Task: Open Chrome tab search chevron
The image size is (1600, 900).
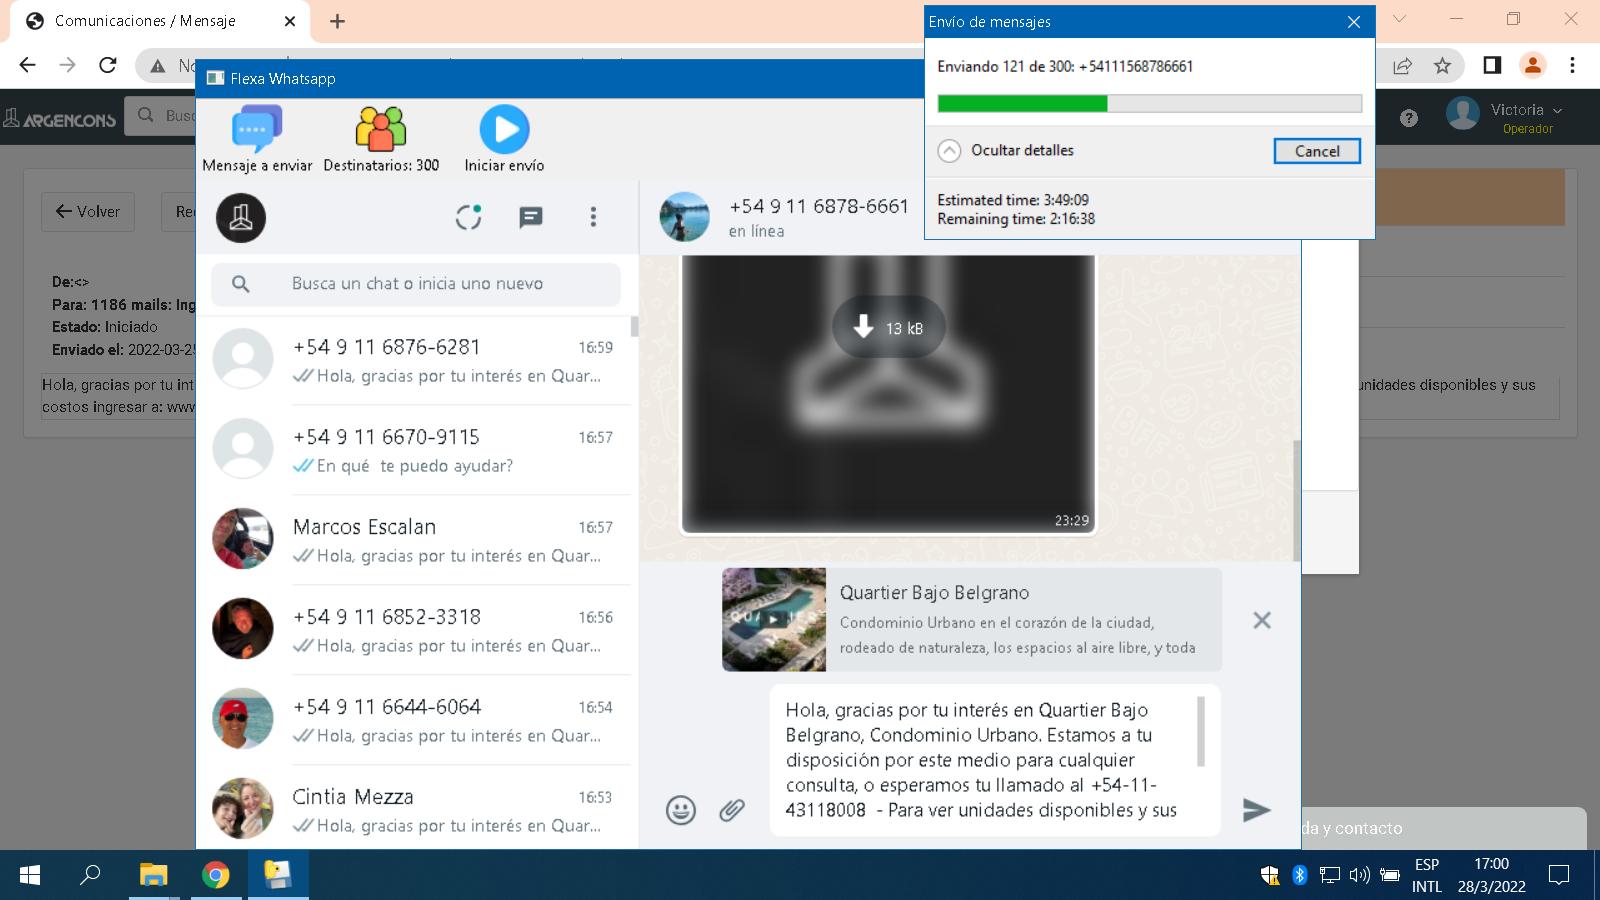Action: [x=1399, y=19]
